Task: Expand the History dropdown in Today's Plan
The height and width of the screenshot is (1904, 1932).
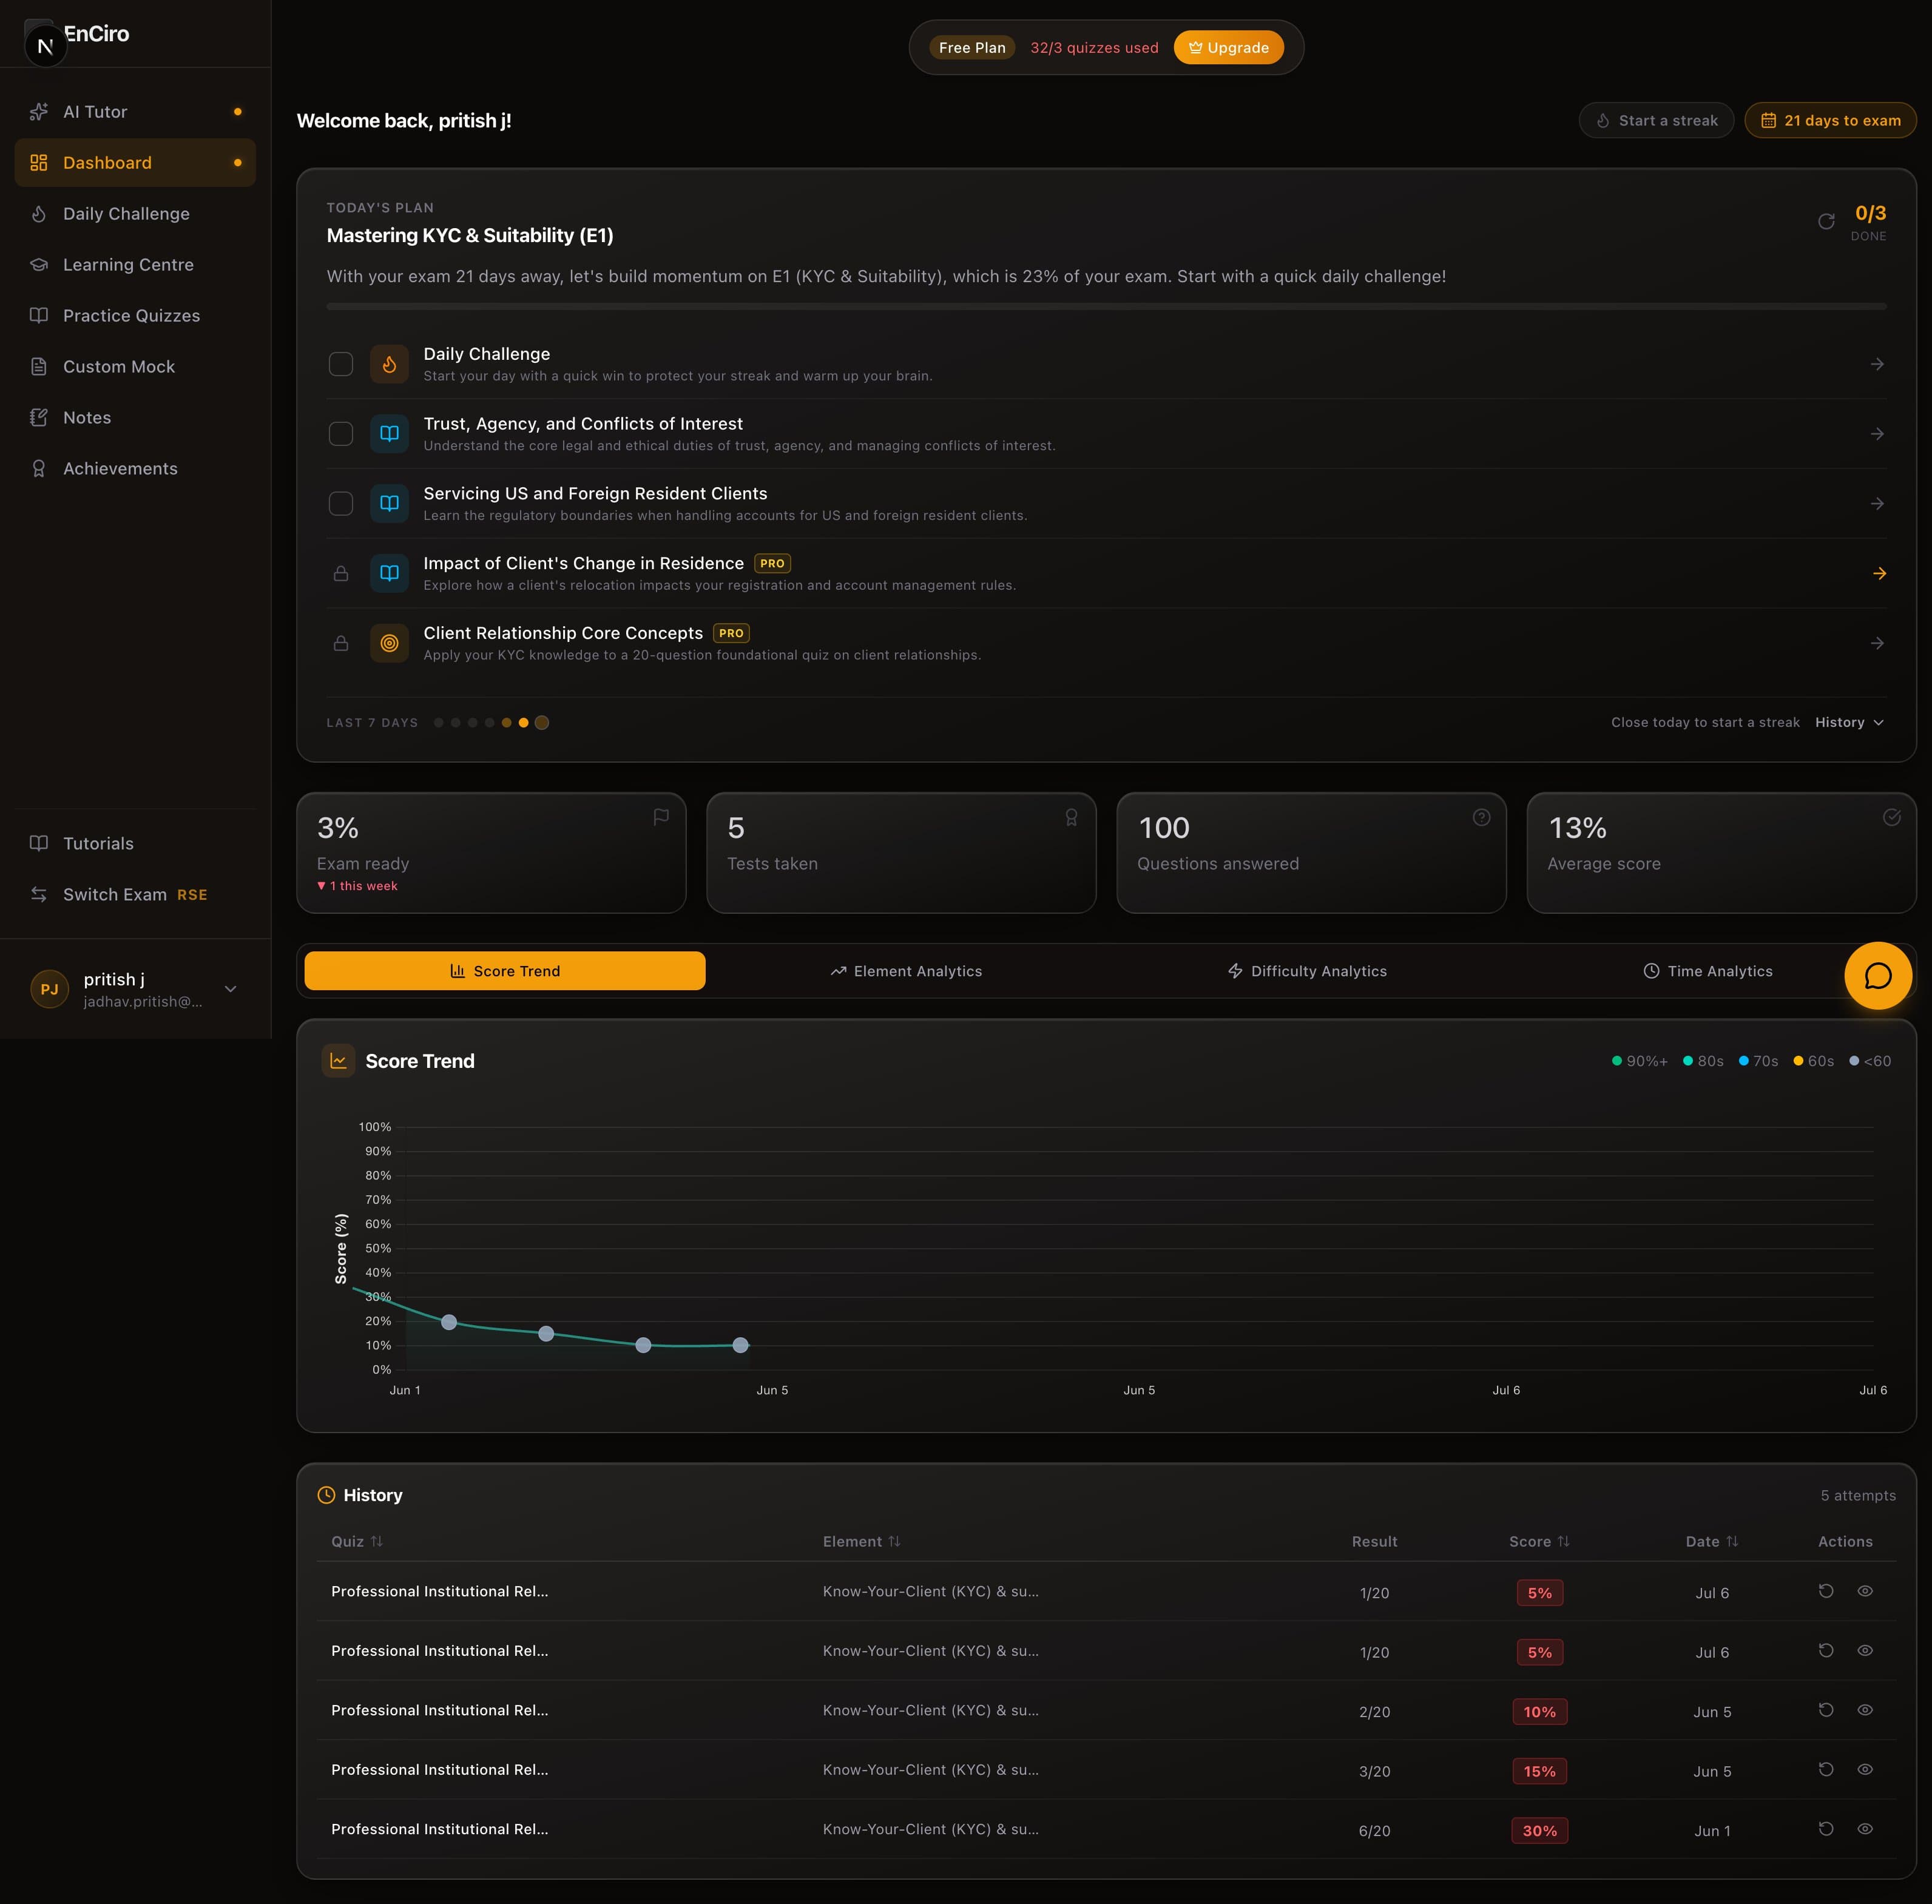Action: (x=1850, y=722)
